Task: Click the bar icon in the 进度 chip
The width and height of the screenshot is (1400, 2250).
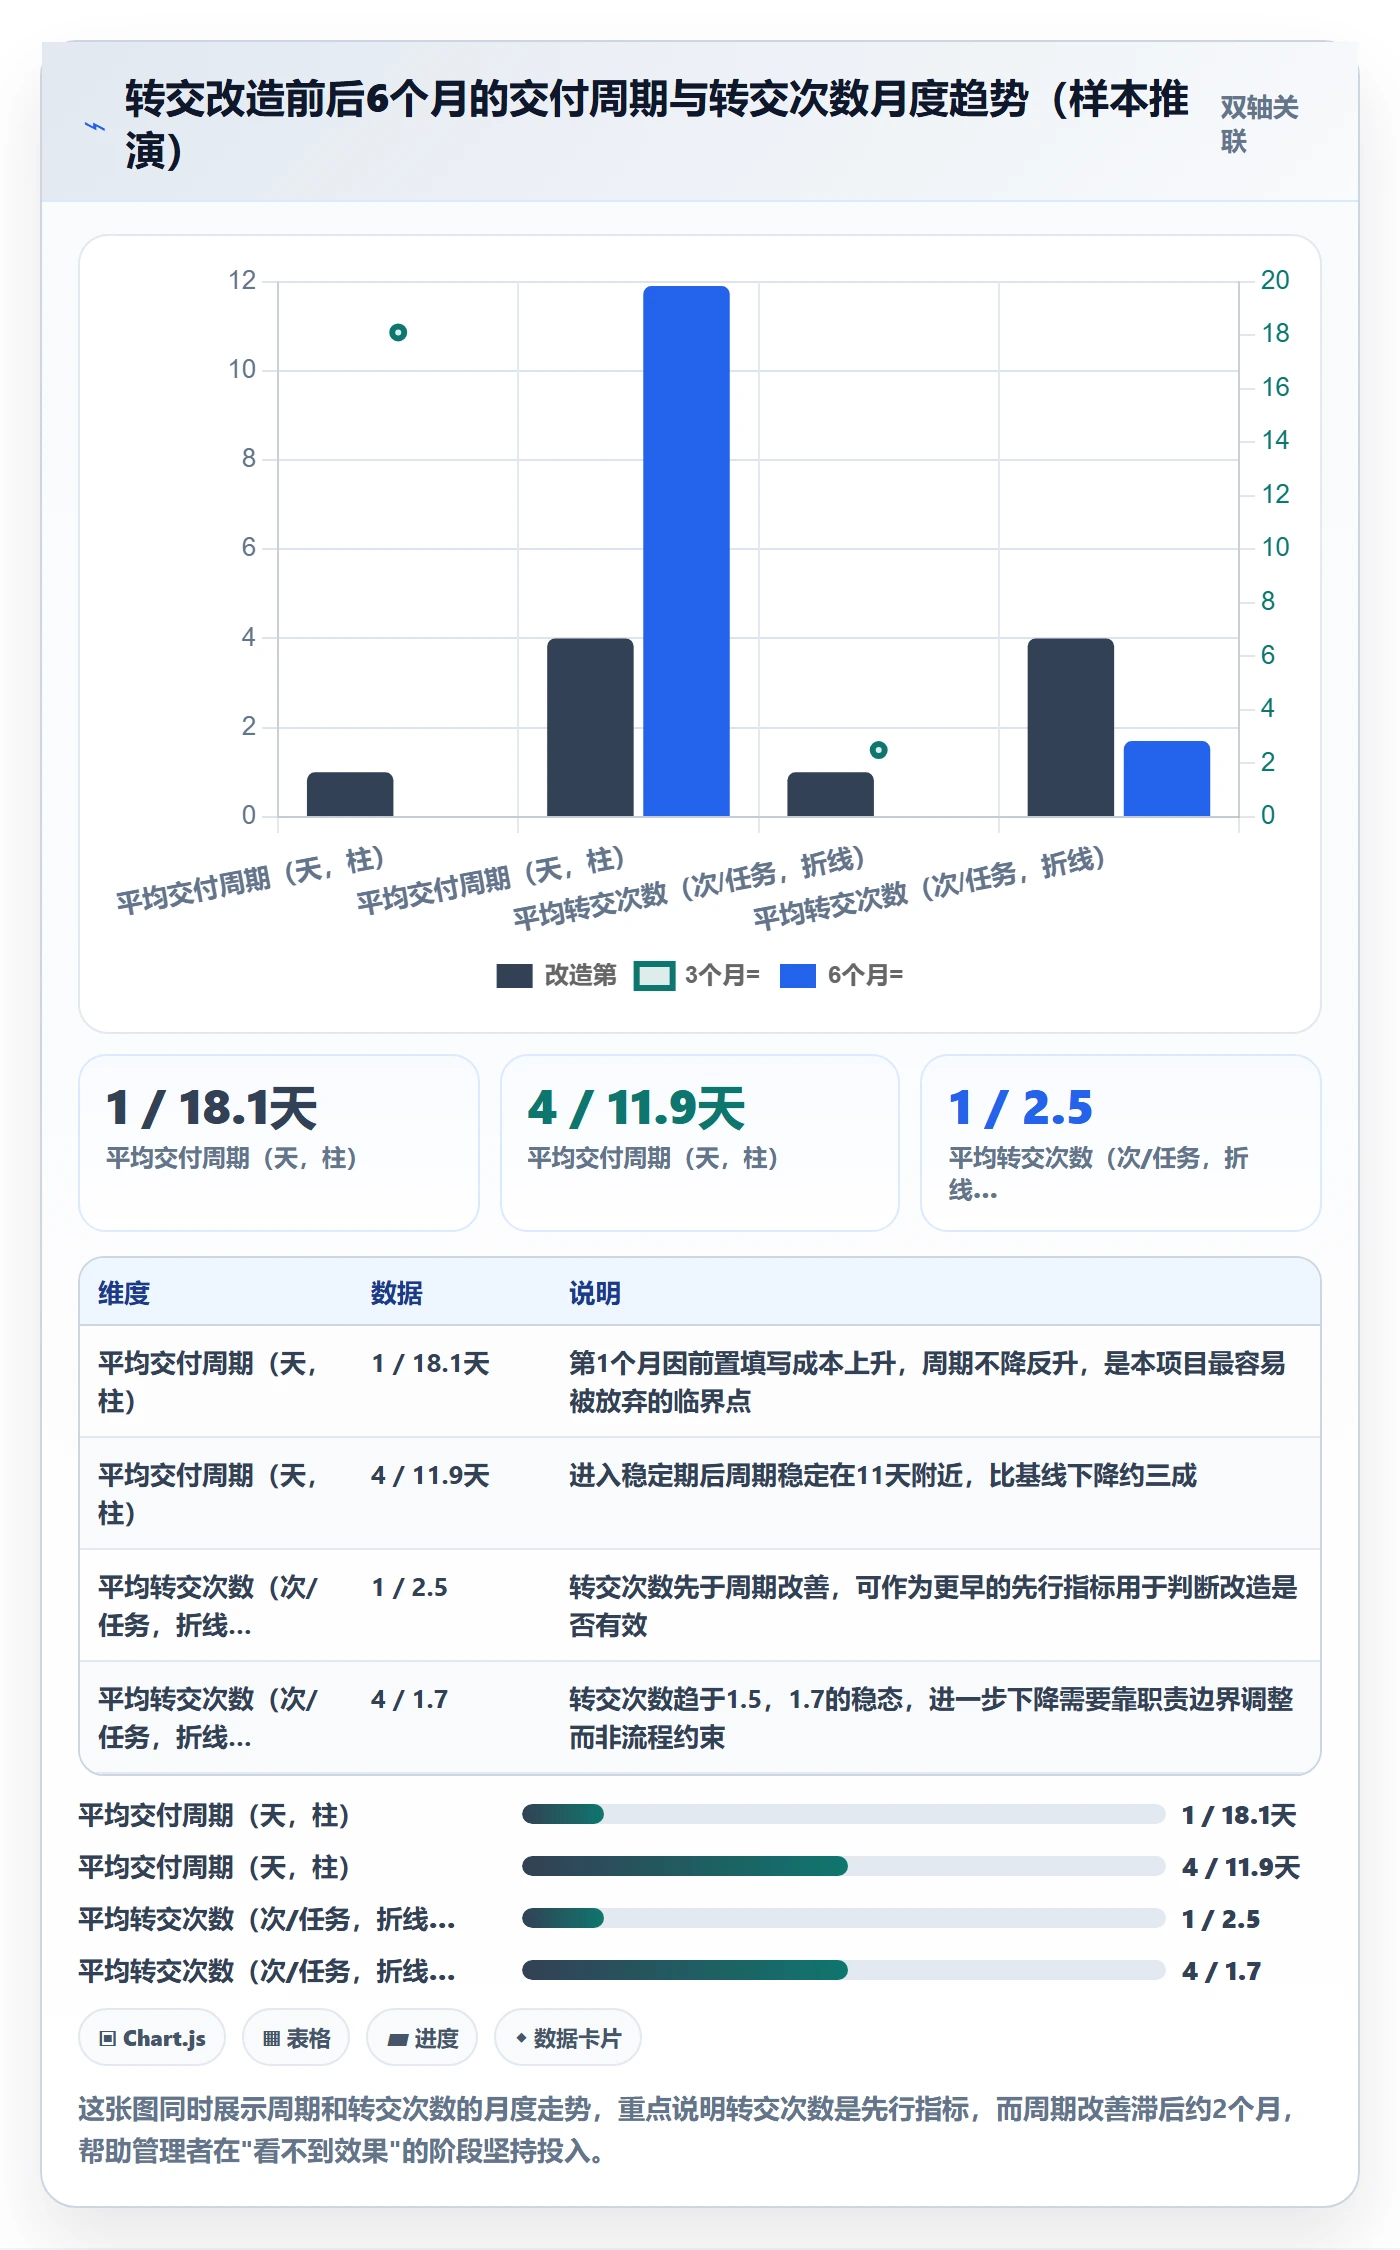Action: (398, 2039)
